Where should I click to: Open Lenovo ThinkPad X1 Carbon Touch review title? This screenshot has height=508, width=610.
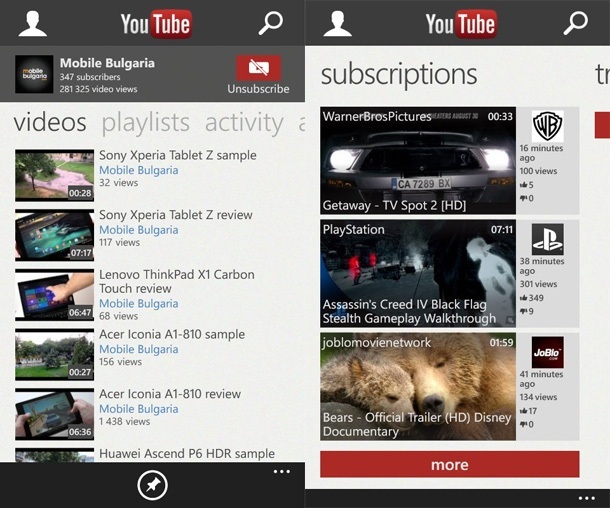[177, 282]
